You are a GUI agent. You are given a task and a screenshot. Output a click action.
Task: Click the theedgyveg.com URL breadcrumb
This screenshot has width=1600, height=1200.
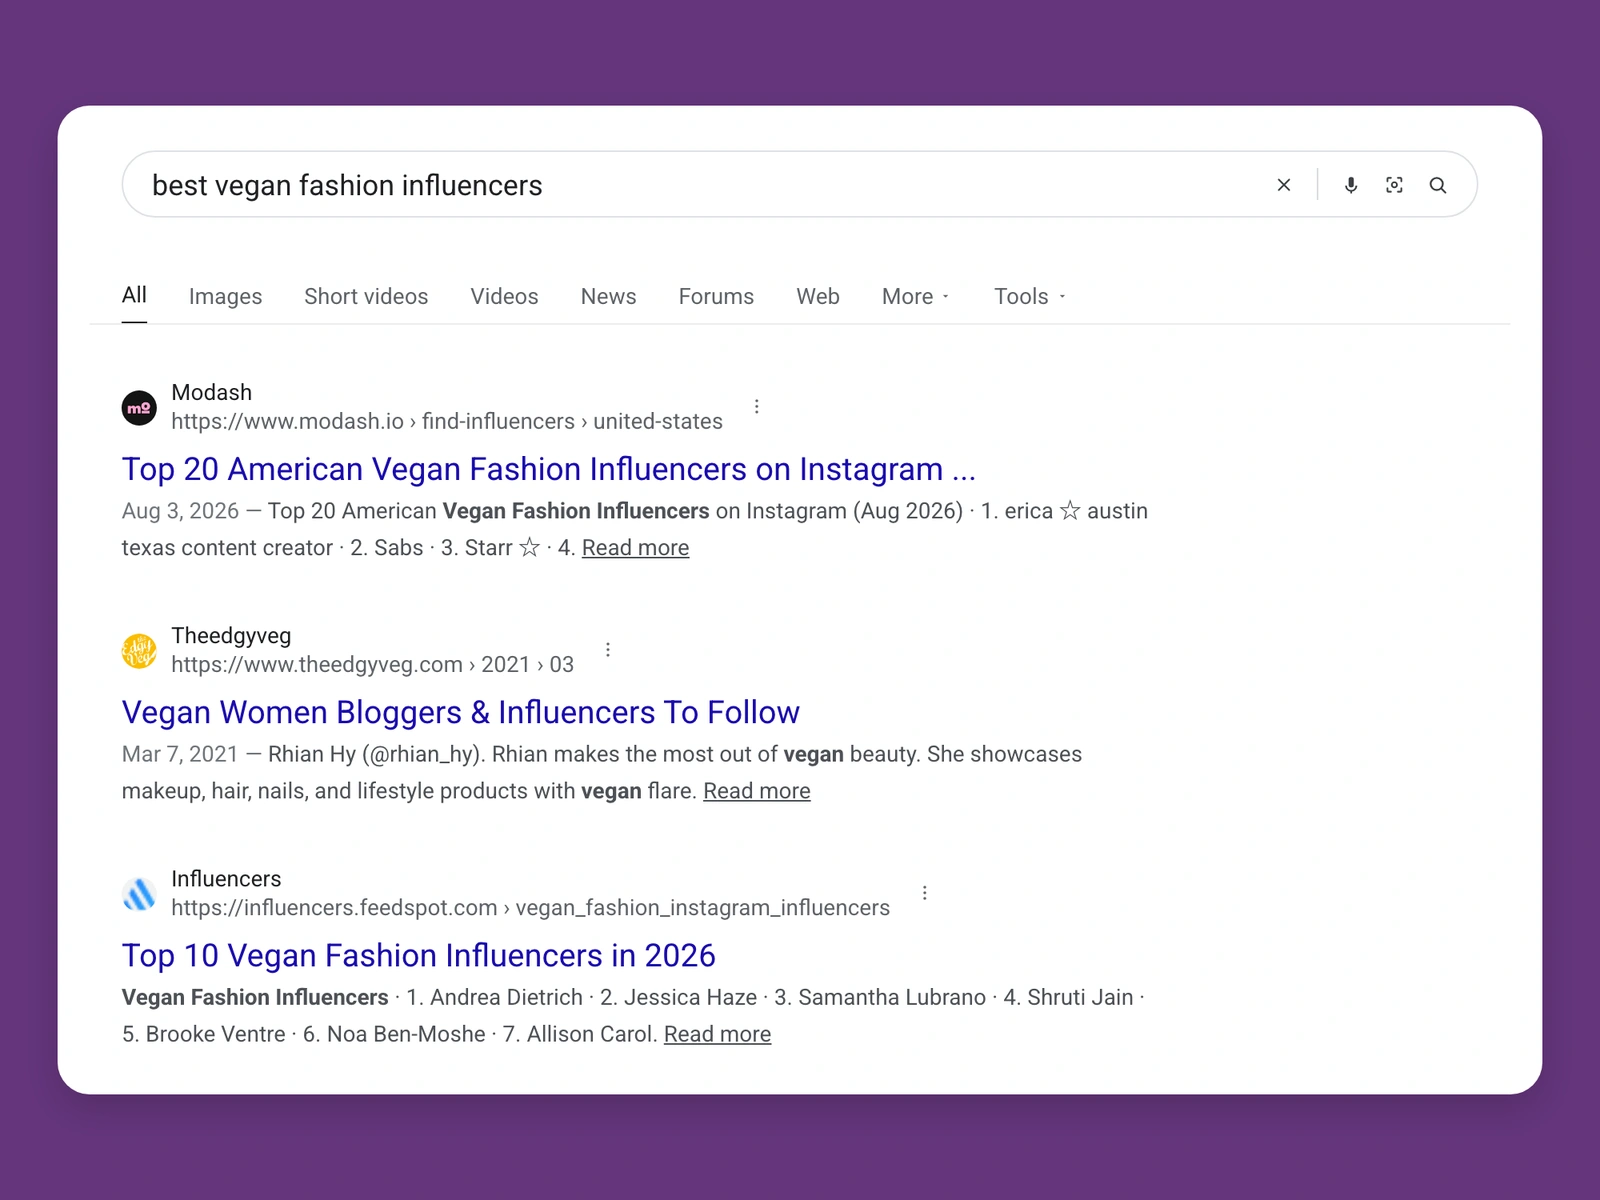(372, 664)
